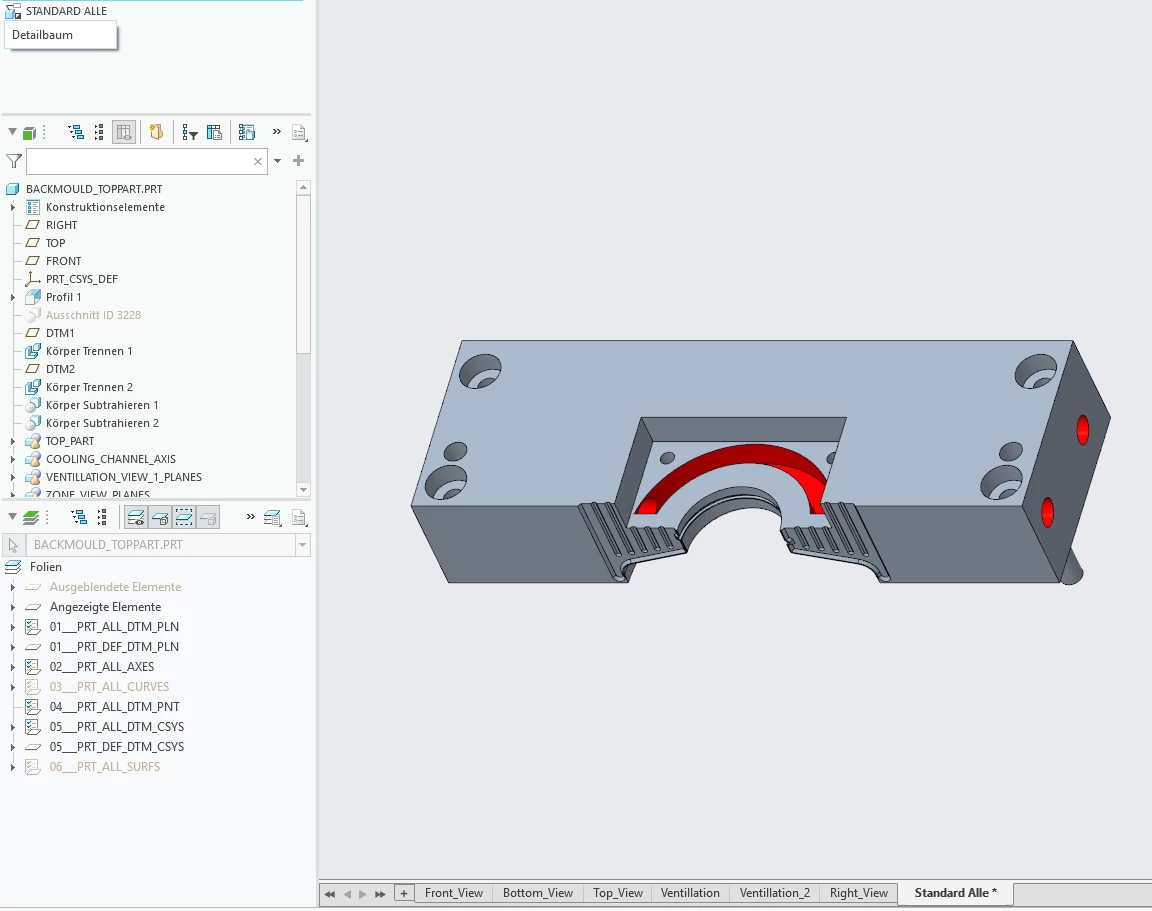Expand the Profil 1 feature
The width and height of the screenshot is (1152, 911).
(12, 297)
